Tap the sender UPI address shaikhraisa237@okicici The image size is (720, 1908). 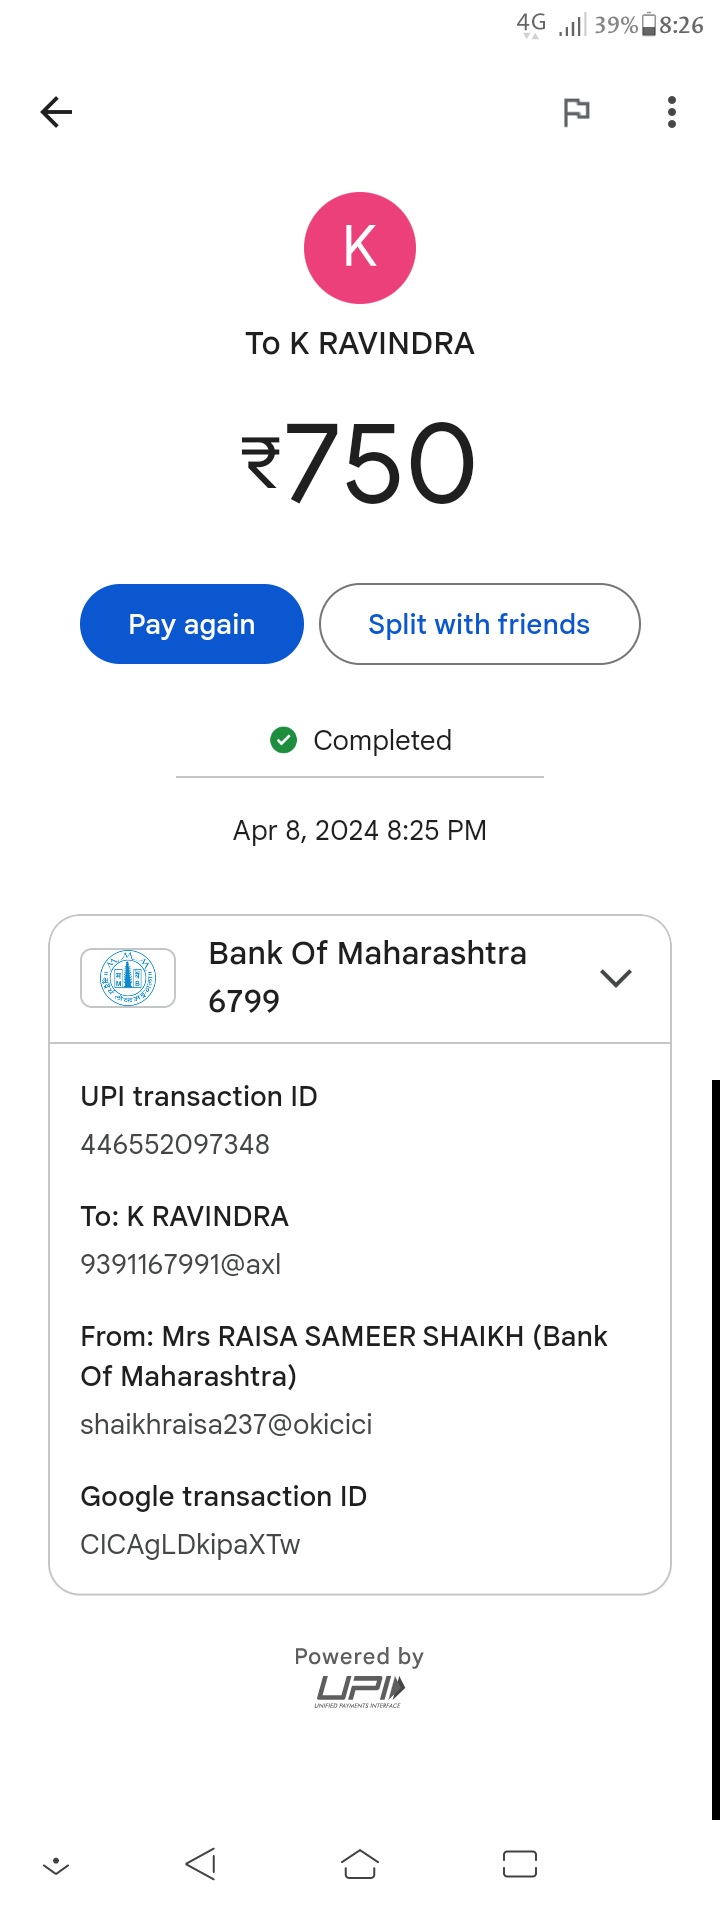[226, 1424]
